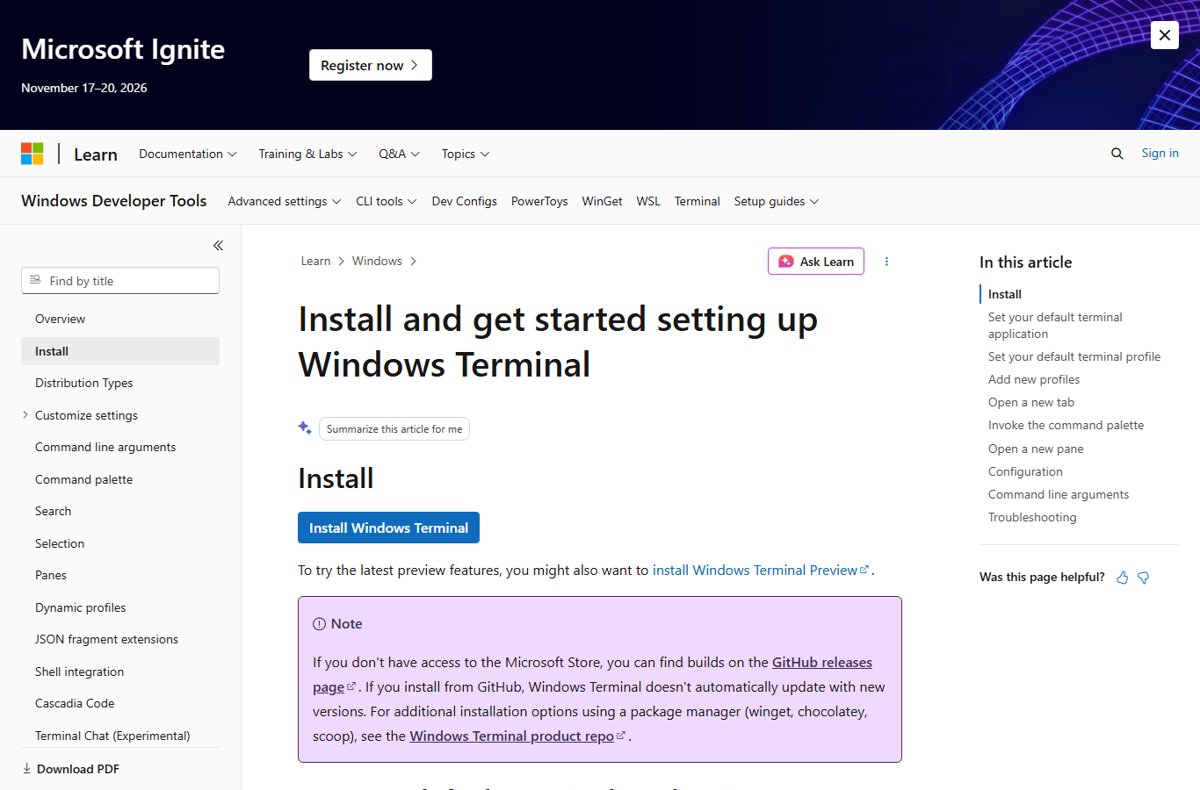Jump to Set your default terminal profile
Screen dimensions: 1200x790
coord(1074,356)
